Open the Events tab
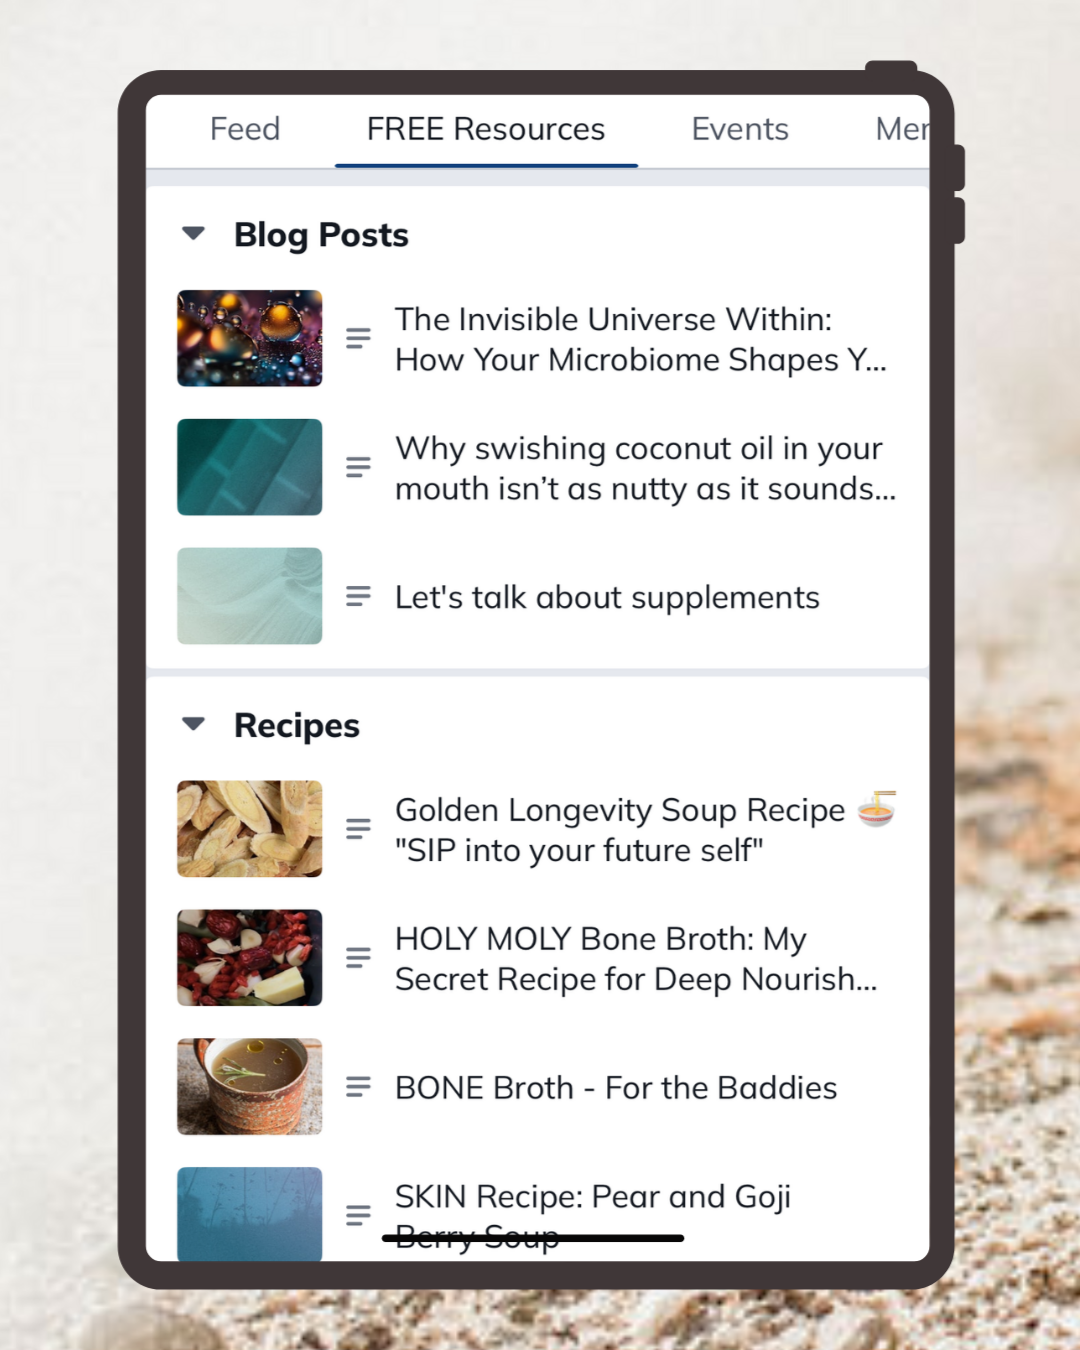 [x=740, y=129]
